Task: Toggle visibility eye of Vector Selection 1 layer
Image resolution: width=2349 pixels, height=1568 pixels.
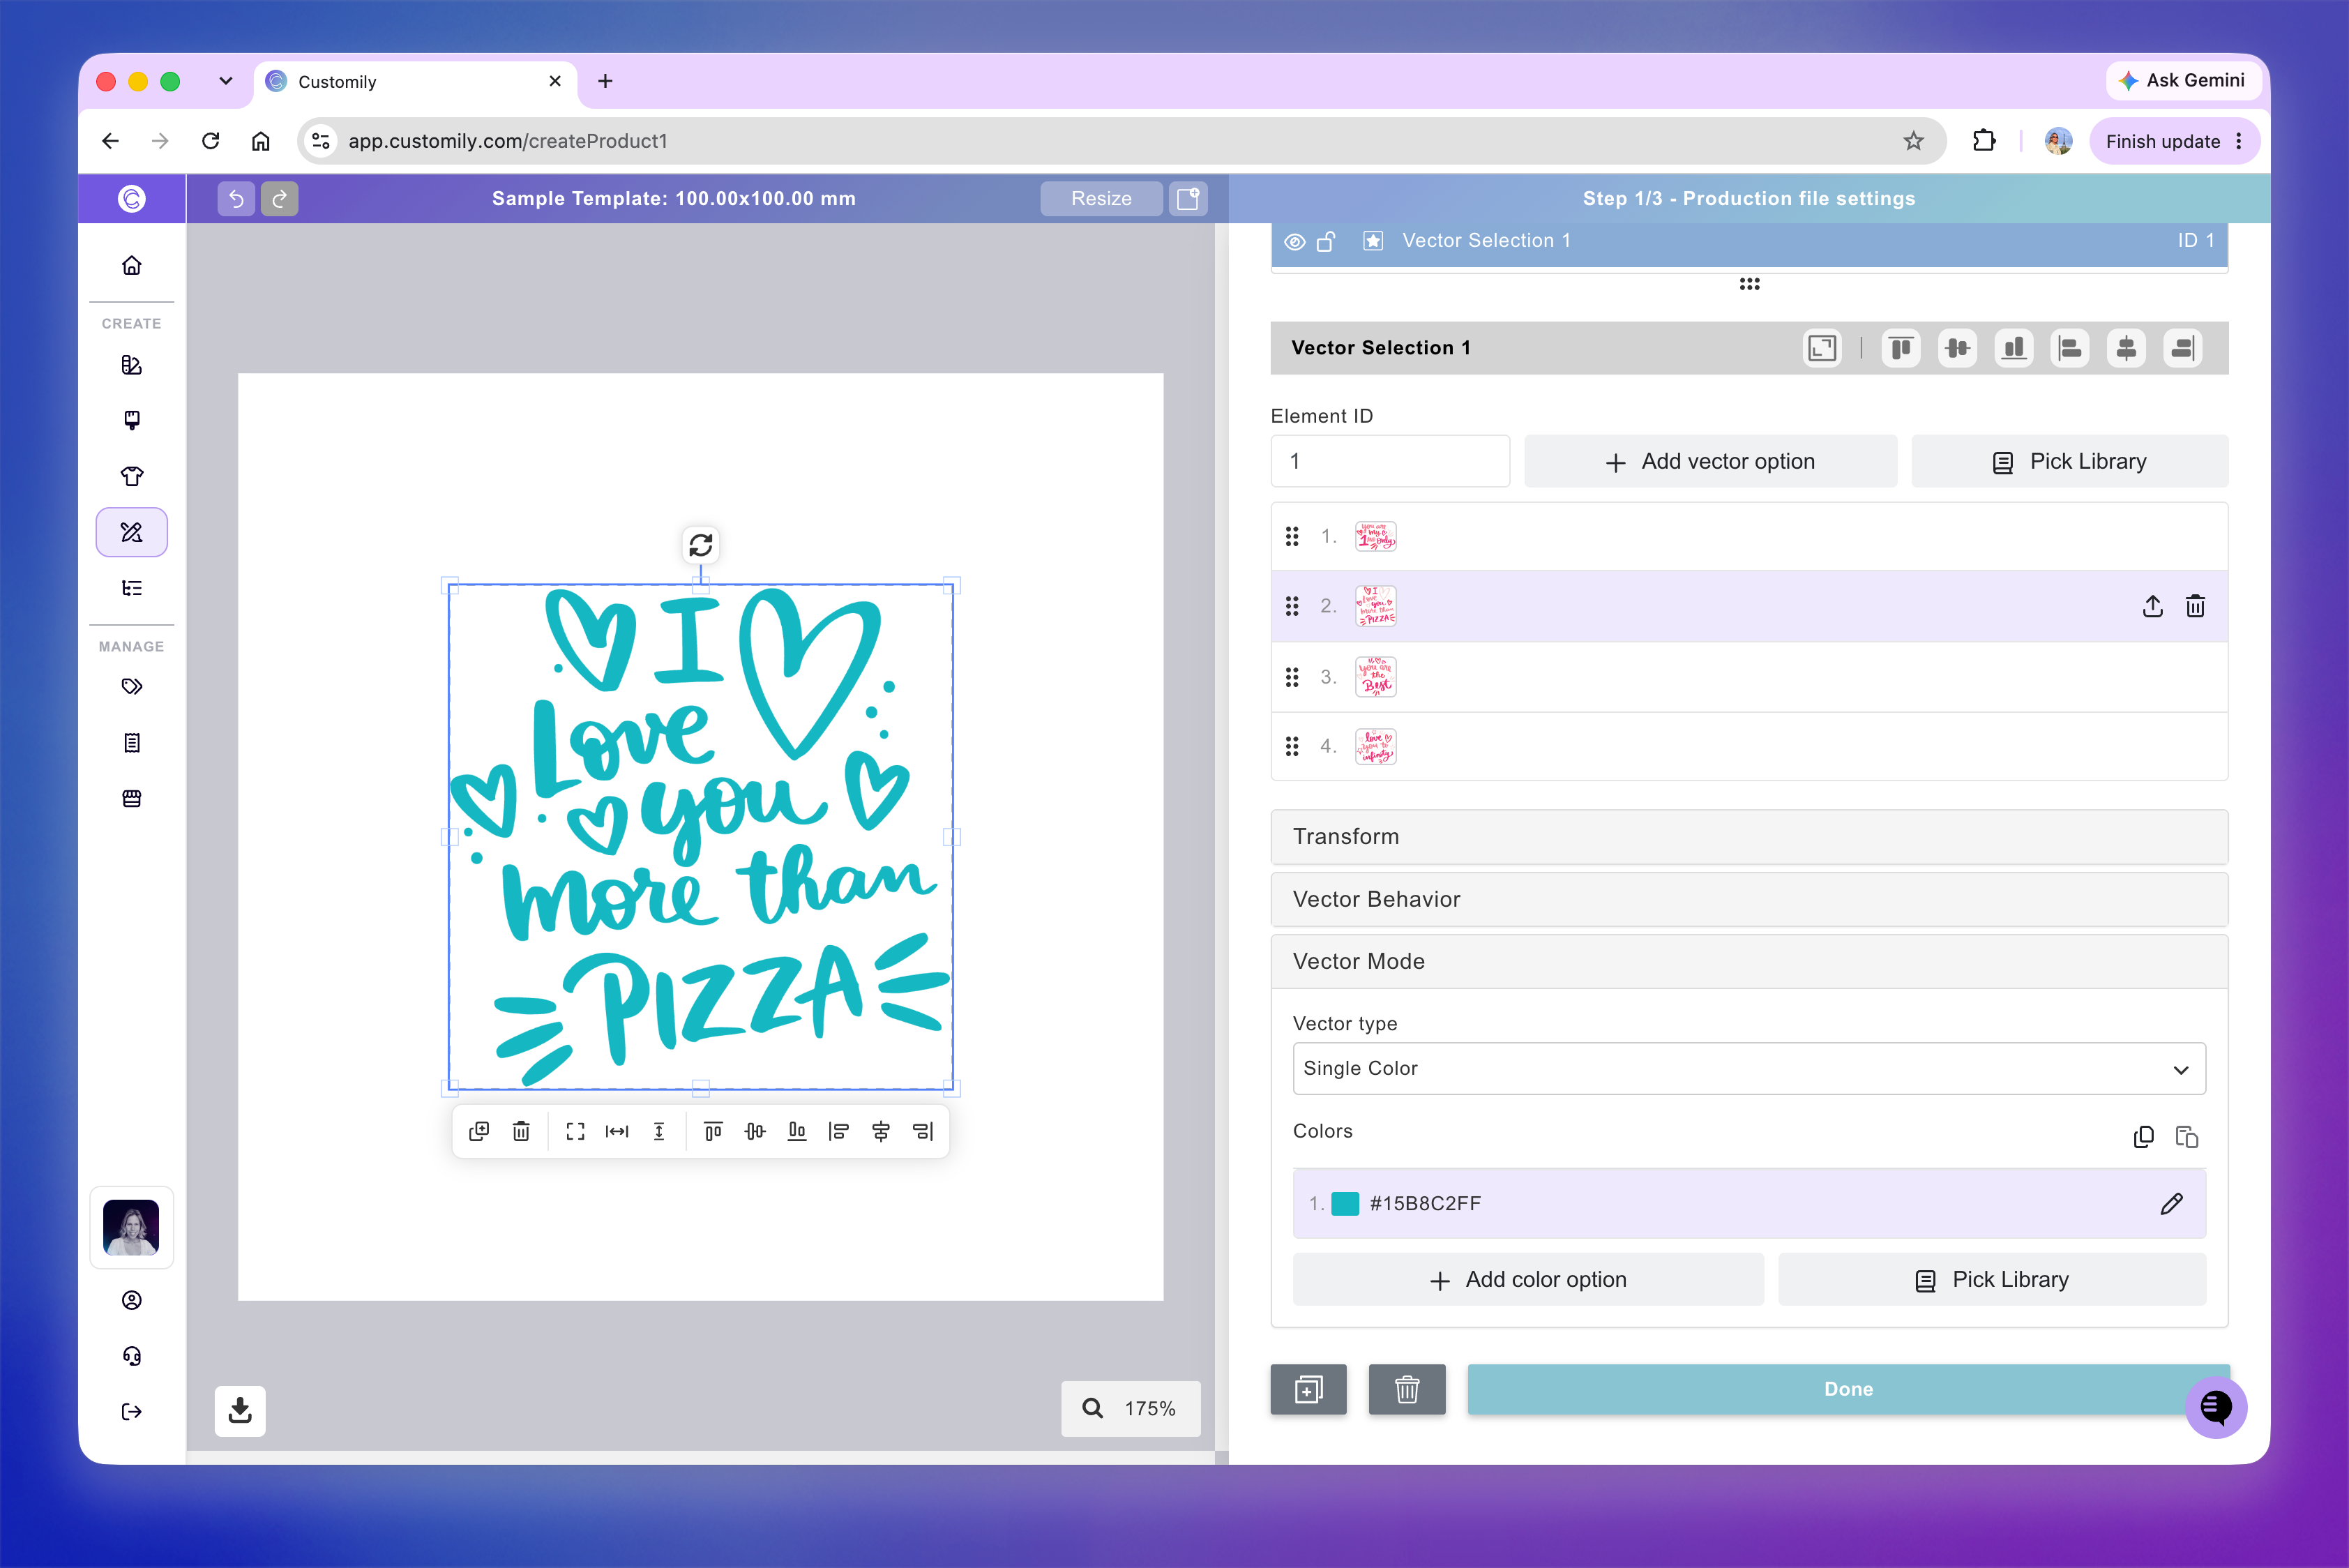Action: point(1294,241)
